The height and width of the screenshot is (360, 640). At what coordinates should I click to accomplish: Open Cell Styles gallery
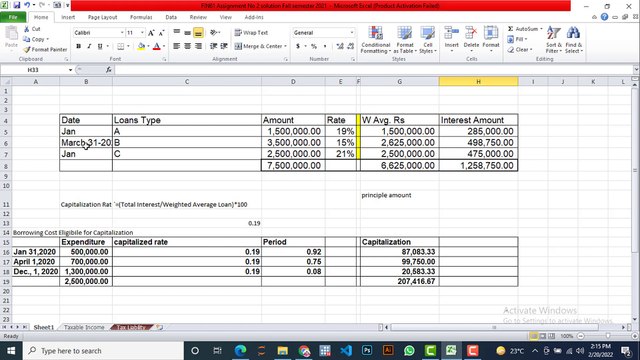coord(428,40)
